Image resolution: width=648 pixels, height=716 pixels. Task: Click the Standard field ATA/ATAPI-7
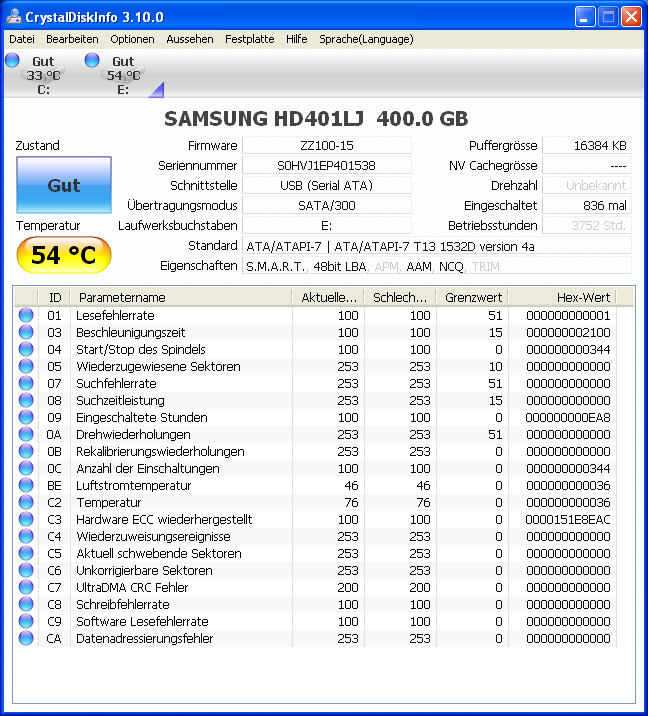(x=437, y=246)
